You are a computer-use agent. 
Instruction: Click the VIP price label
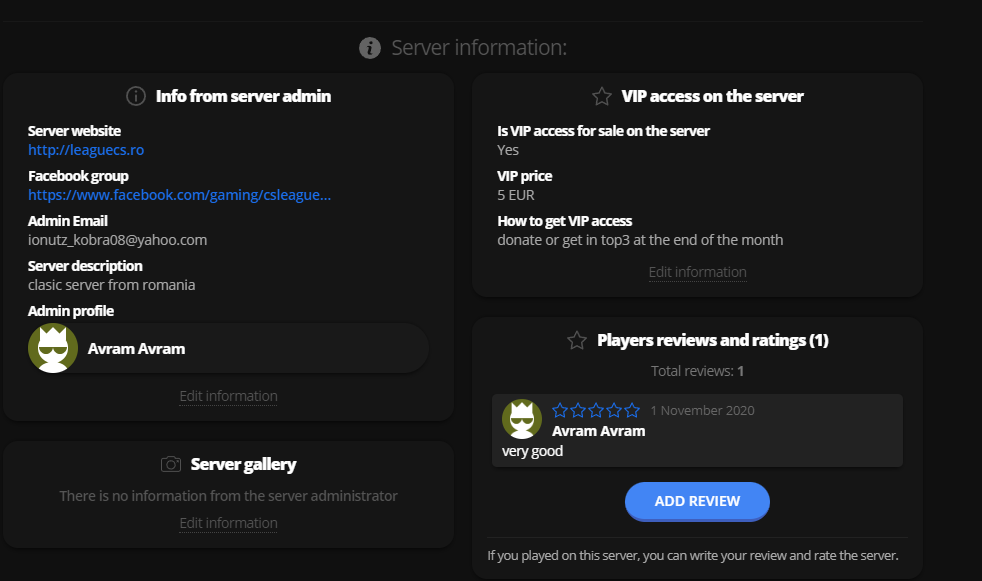tap(525, 176)
